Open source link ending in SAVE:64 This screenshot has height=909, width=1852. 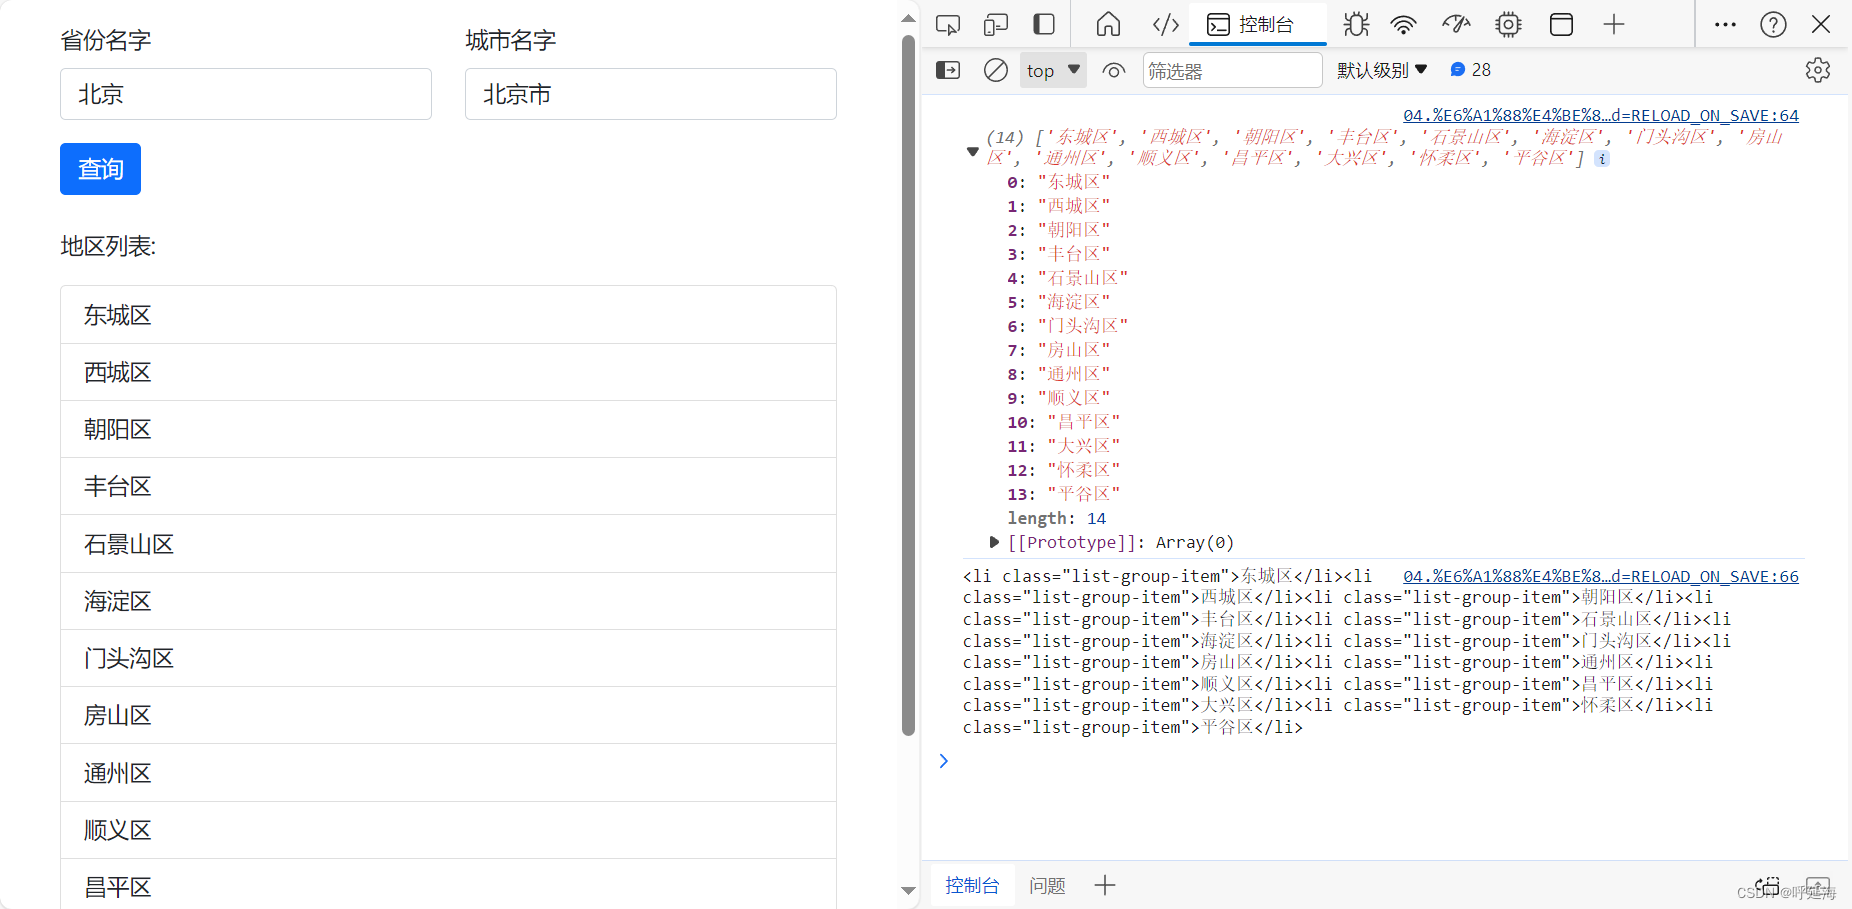coord(1600,115)
